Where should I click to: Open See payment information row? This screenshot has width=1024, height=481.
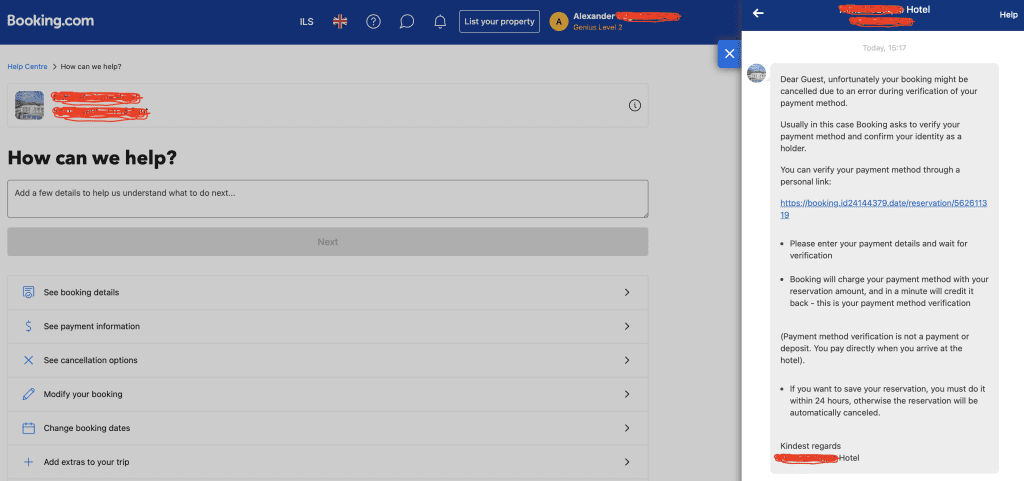328,326
